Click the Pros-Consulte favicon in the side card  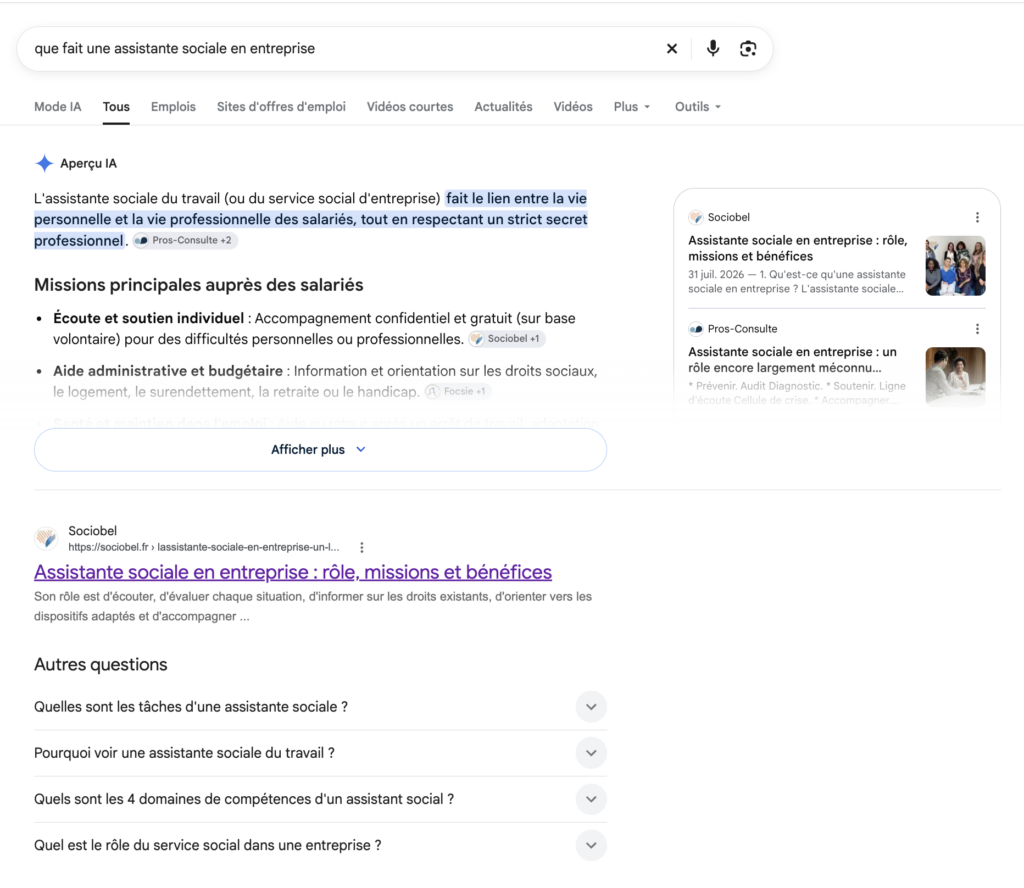click(x=696, y=329)
